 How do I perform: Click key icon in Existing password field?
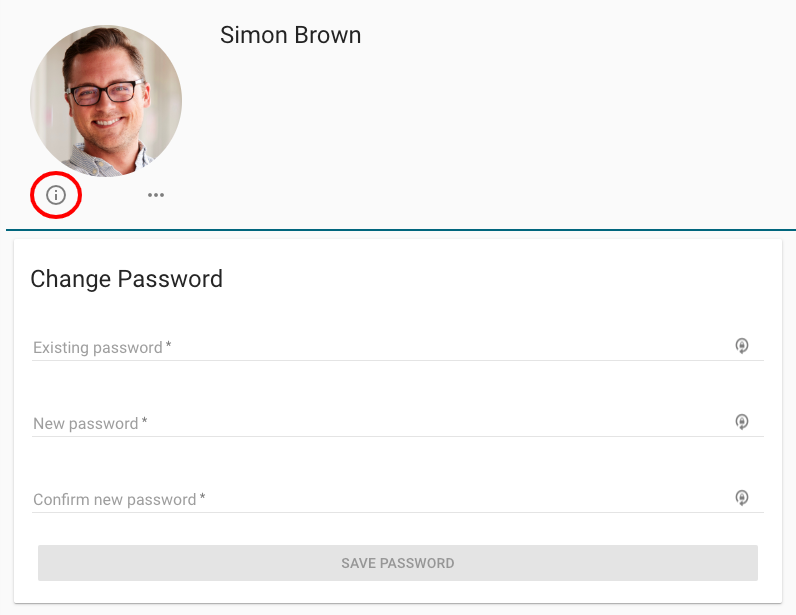pos(742,346)
